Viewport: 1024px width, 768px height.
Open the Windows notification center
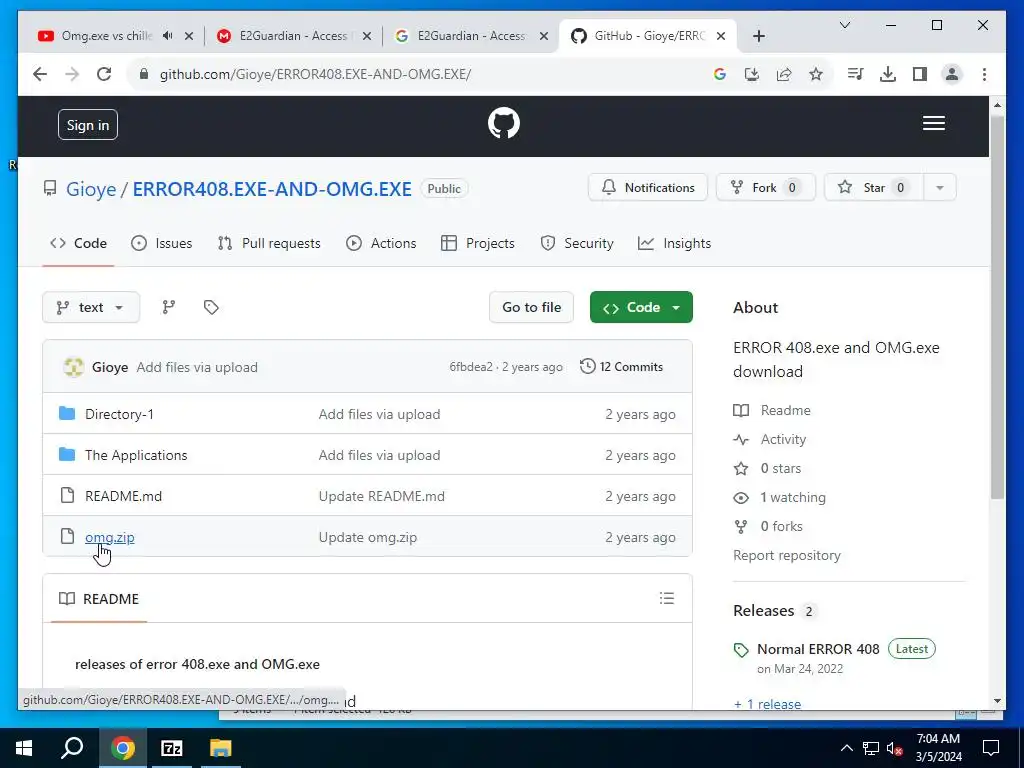point(991,748)
